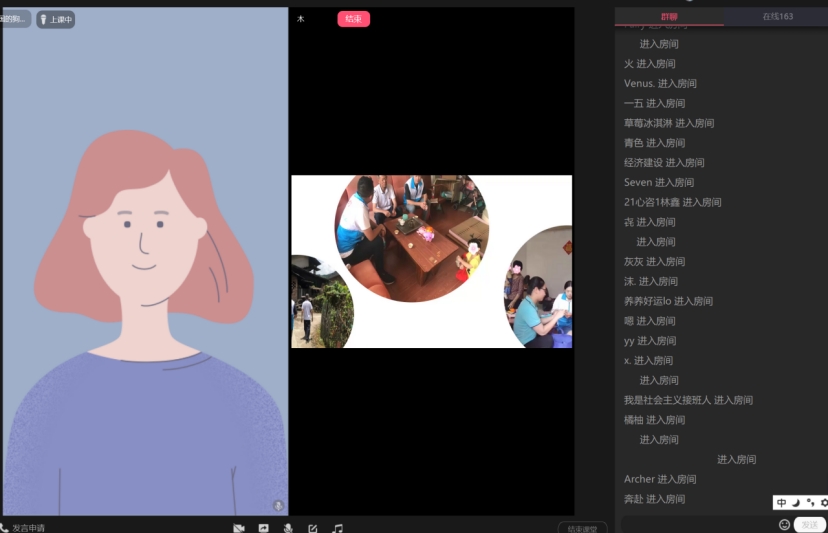This screenshot has width=828, height=533.
Task: Click the 发送 send button
Action: tap(809, 525)
